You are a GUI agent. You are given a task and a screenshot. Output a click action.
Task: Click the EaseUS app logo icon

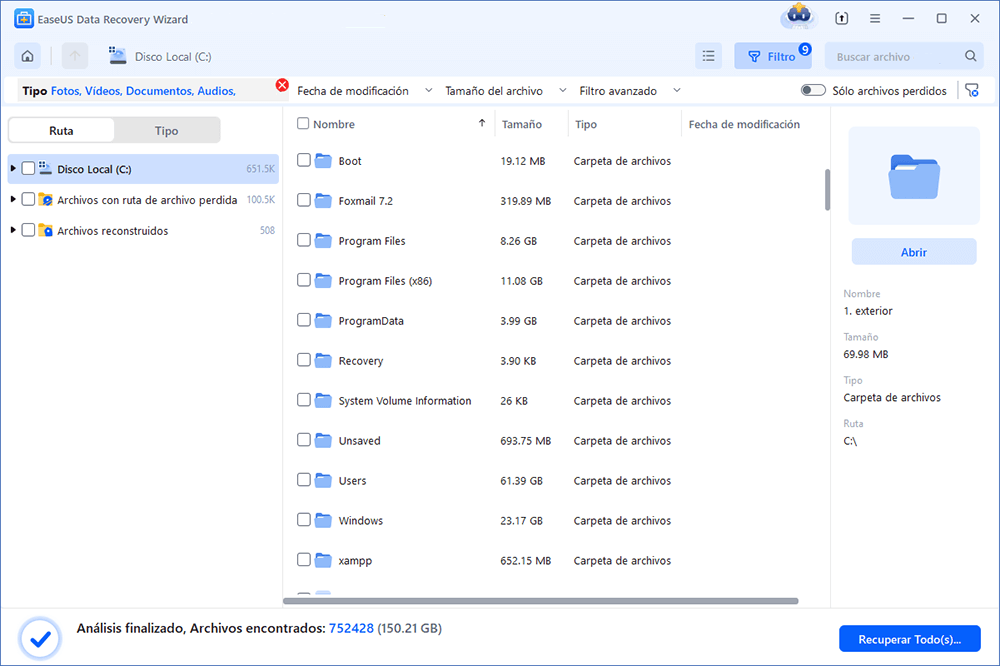coord(24,19)
